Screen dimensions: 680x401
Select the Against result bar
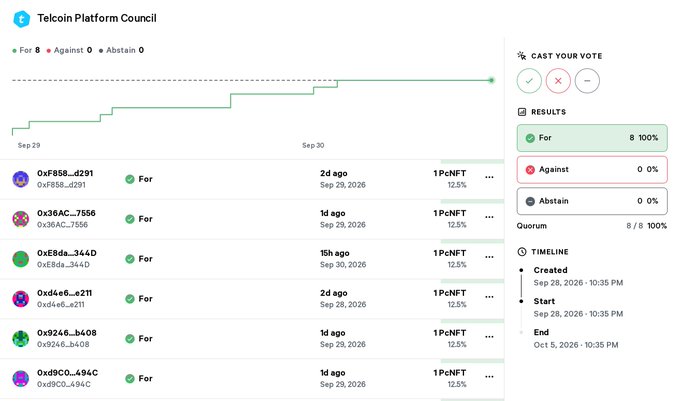592,170
